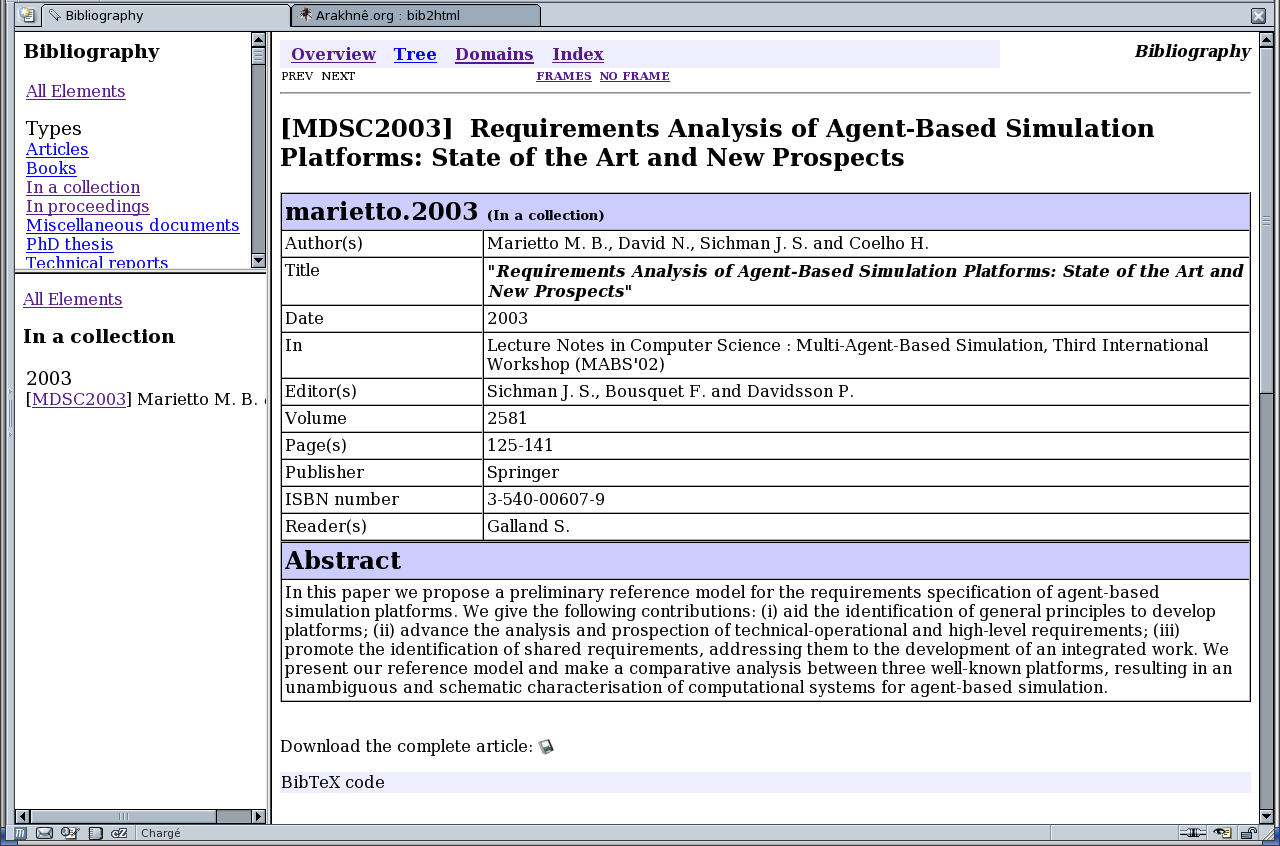Click the new tab icon
Screen dimensions: 1280x846
click(x=27, y=15)
